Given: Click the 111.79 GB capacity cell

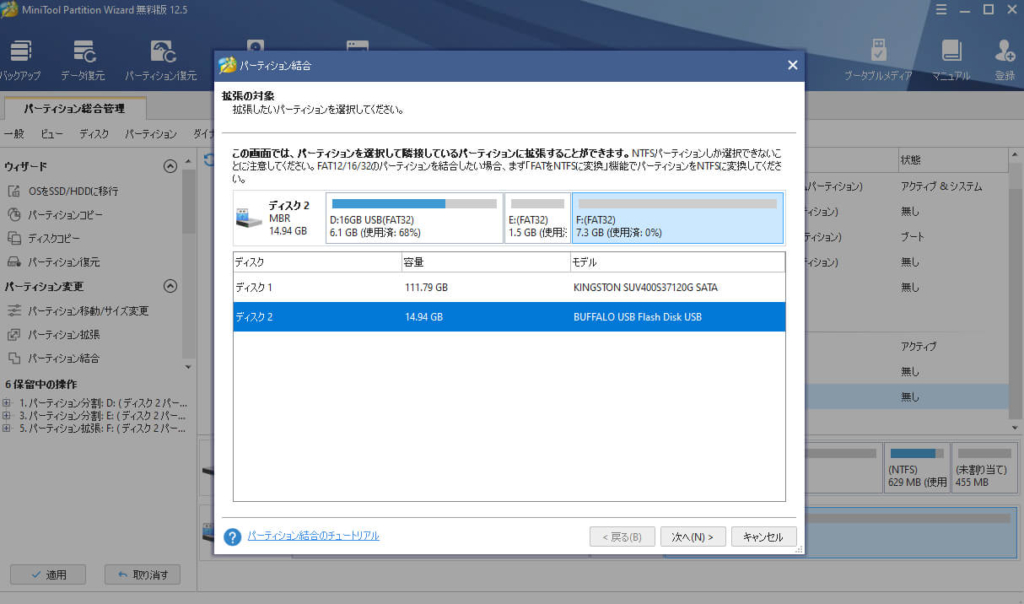Looking at the screenshot, I should click(x=426, y=287).
